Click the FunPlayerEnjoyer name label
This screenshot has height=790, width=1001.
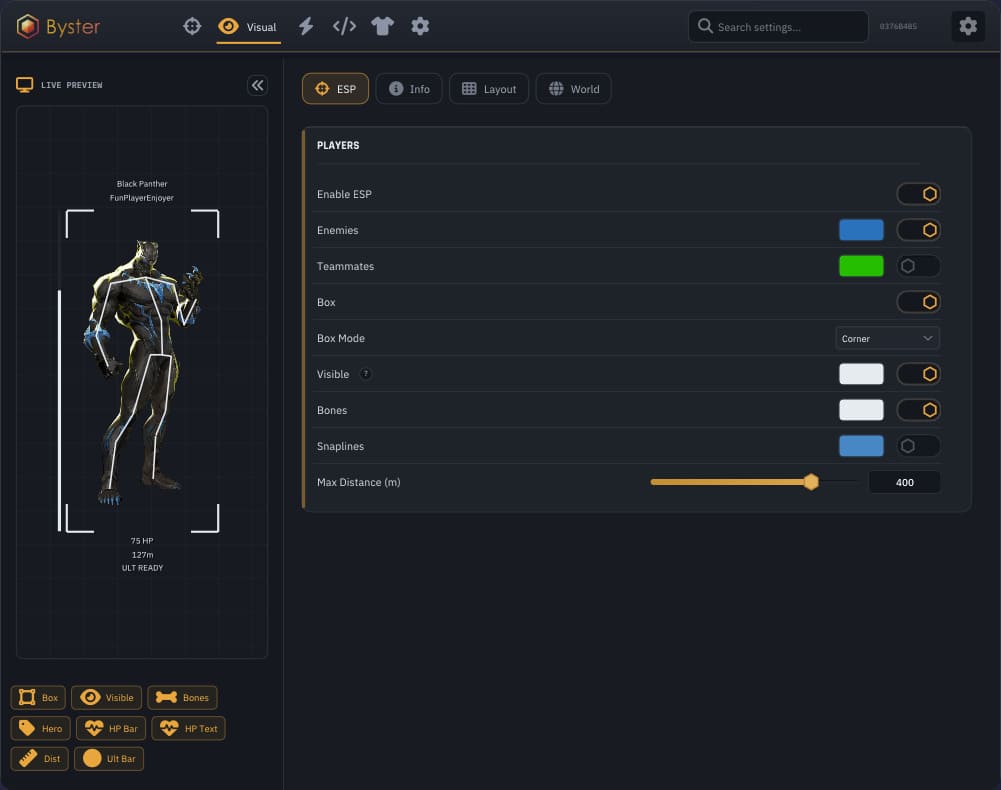click(x=142, y=198)
